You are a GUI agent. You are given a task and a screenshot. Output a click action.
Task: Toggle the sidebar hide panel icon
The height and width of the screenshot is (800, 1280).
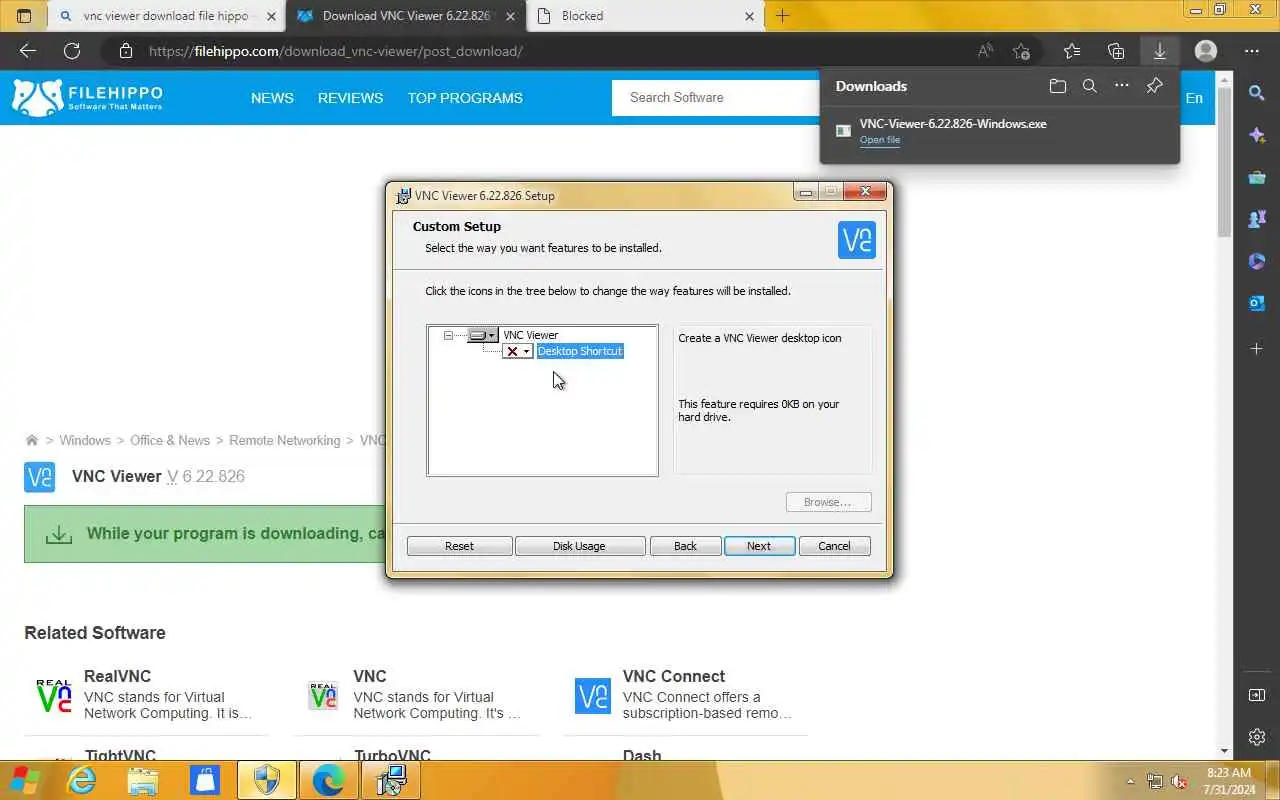tap(1257, 695)
